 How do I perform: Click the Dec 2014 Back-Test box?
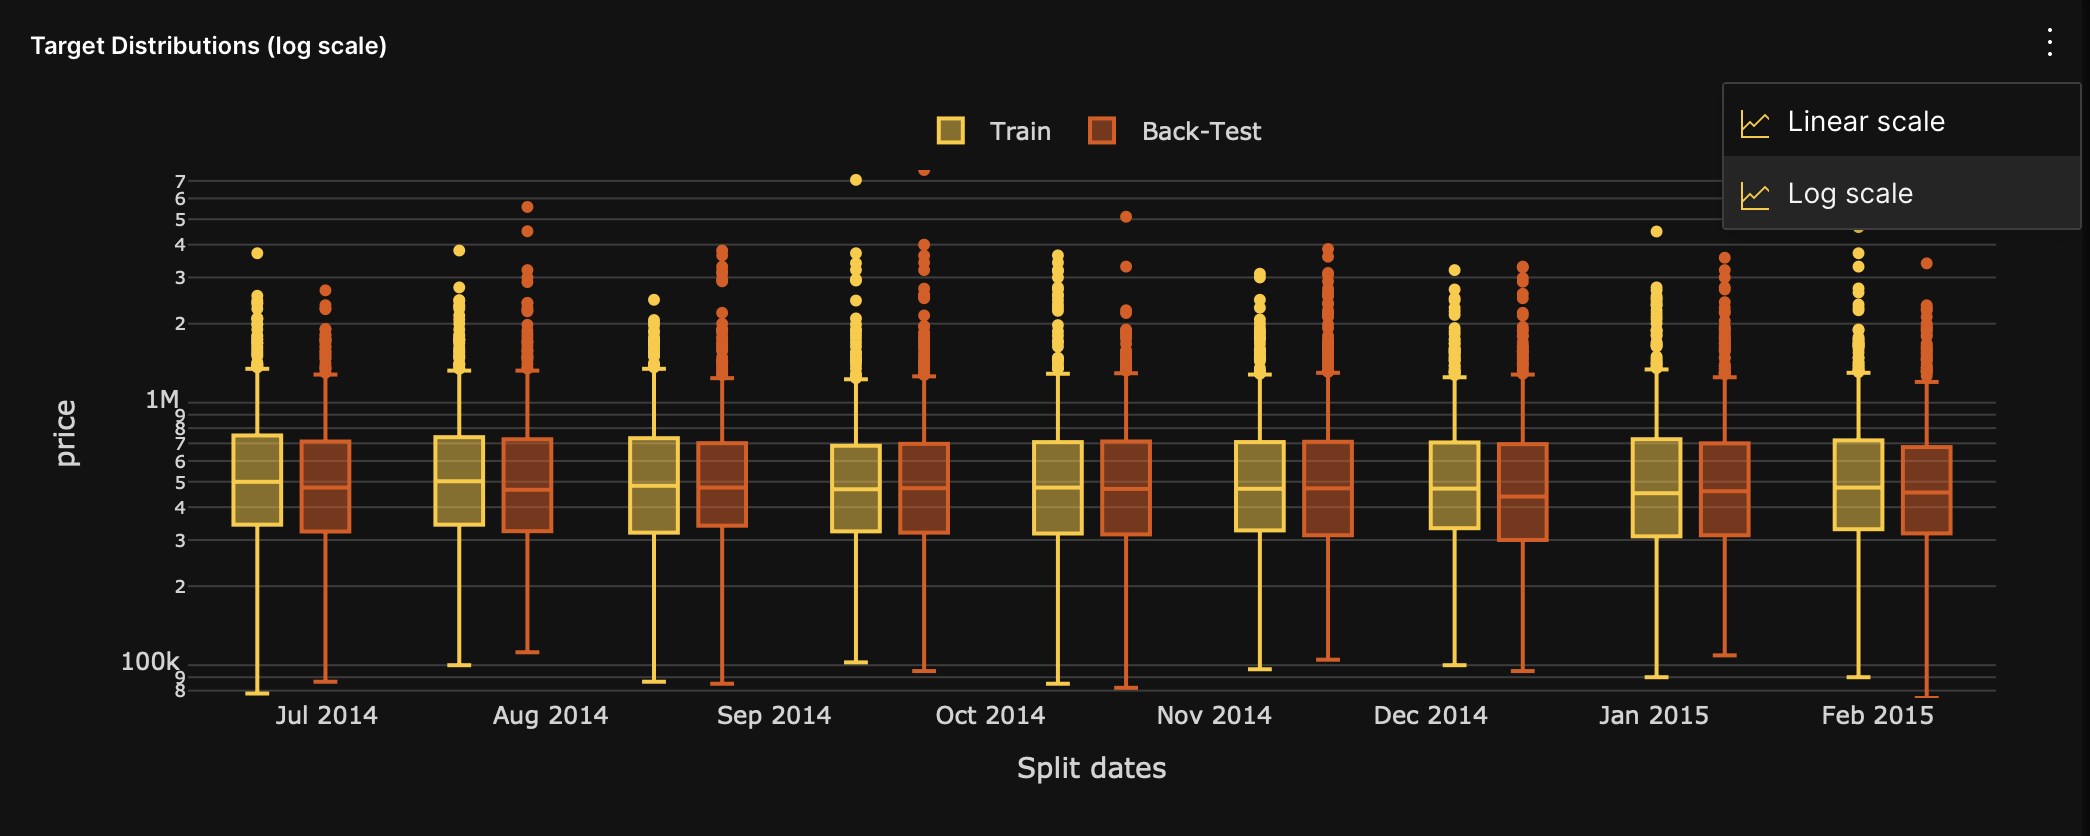pos(1522,492)
